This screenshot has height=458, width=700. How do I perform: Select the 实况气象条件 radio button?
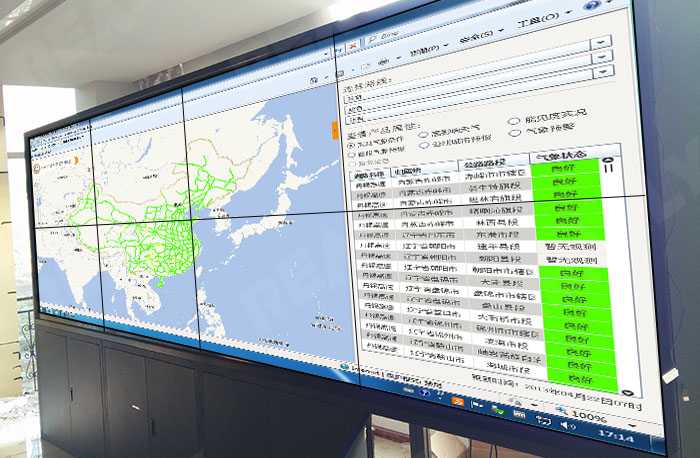click(350, 146)
